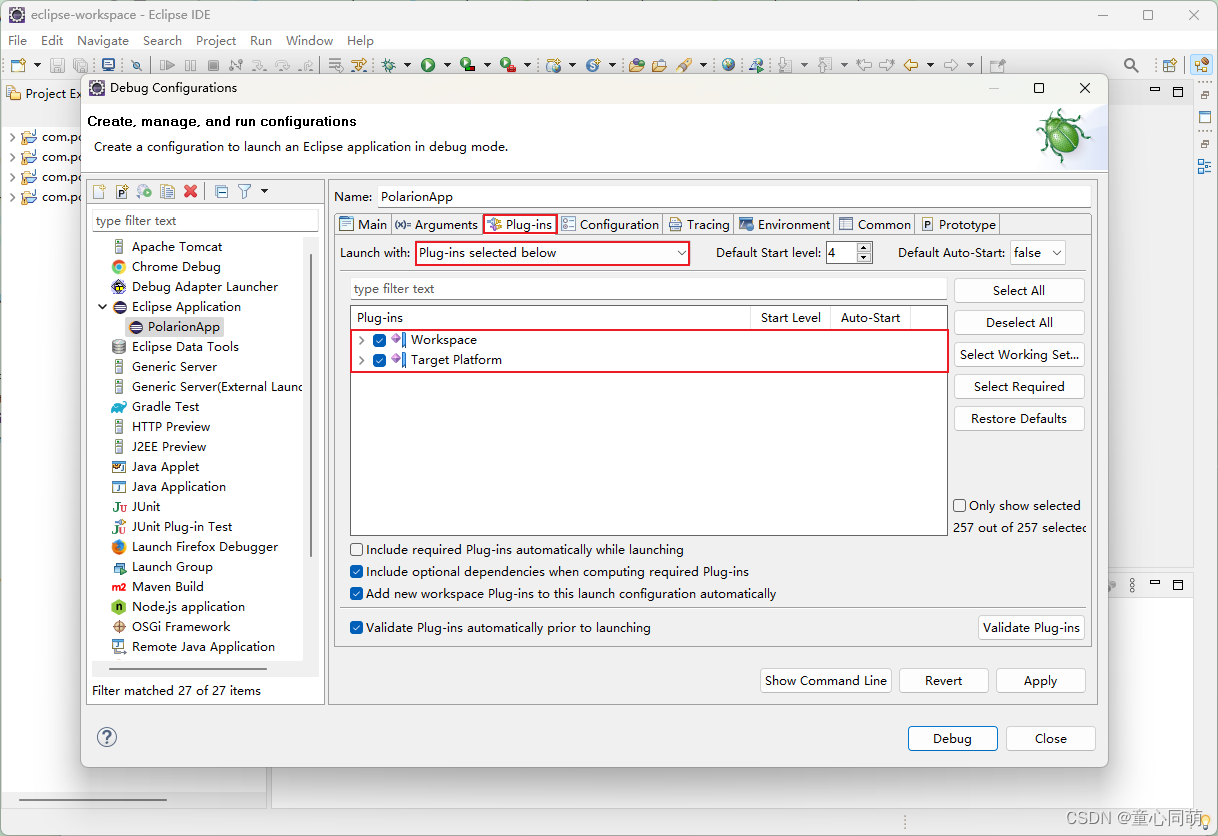
Task: Switch to the Prototype tab
Action: (x=958, y=224)
